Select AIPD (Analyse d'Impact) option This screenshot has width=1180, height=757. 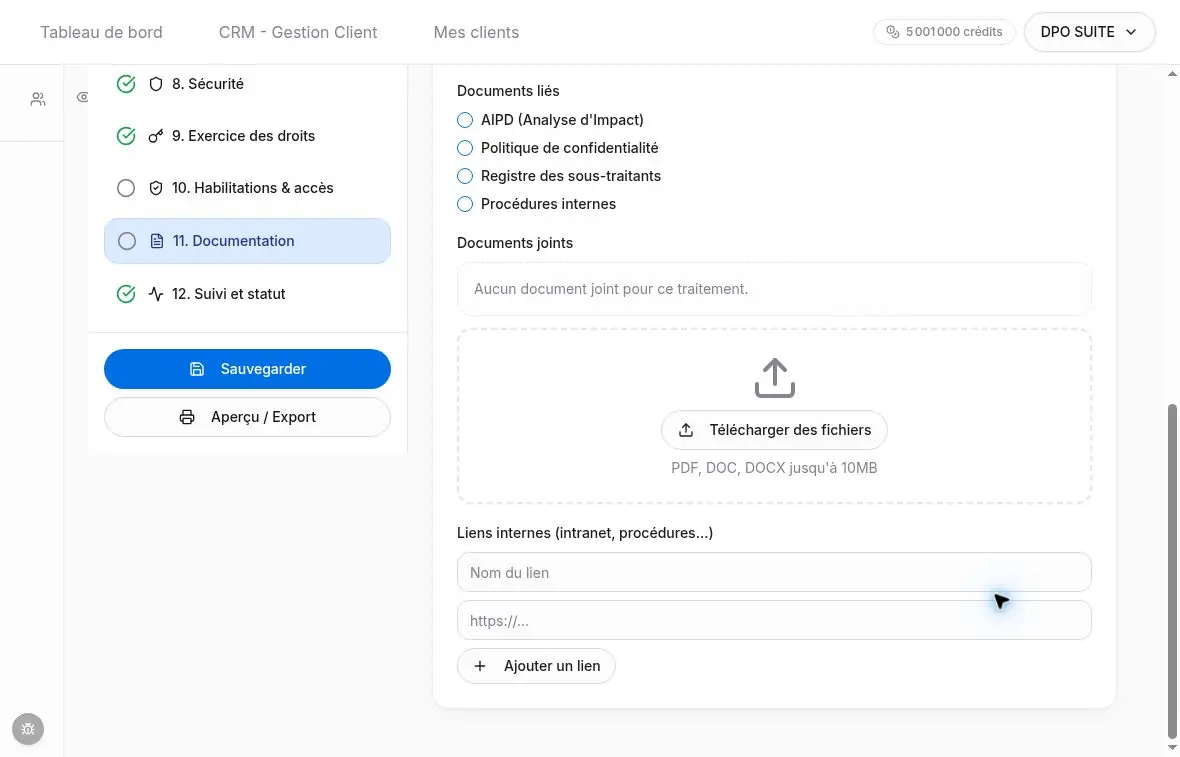click(x=465, y=120)
